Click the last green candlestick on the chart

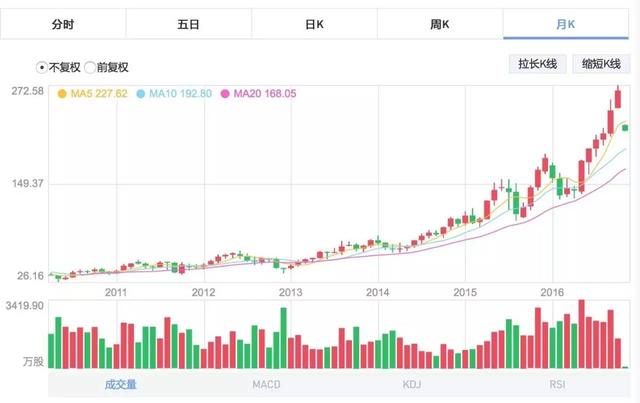pyautogui.click(x=625, y=128)
